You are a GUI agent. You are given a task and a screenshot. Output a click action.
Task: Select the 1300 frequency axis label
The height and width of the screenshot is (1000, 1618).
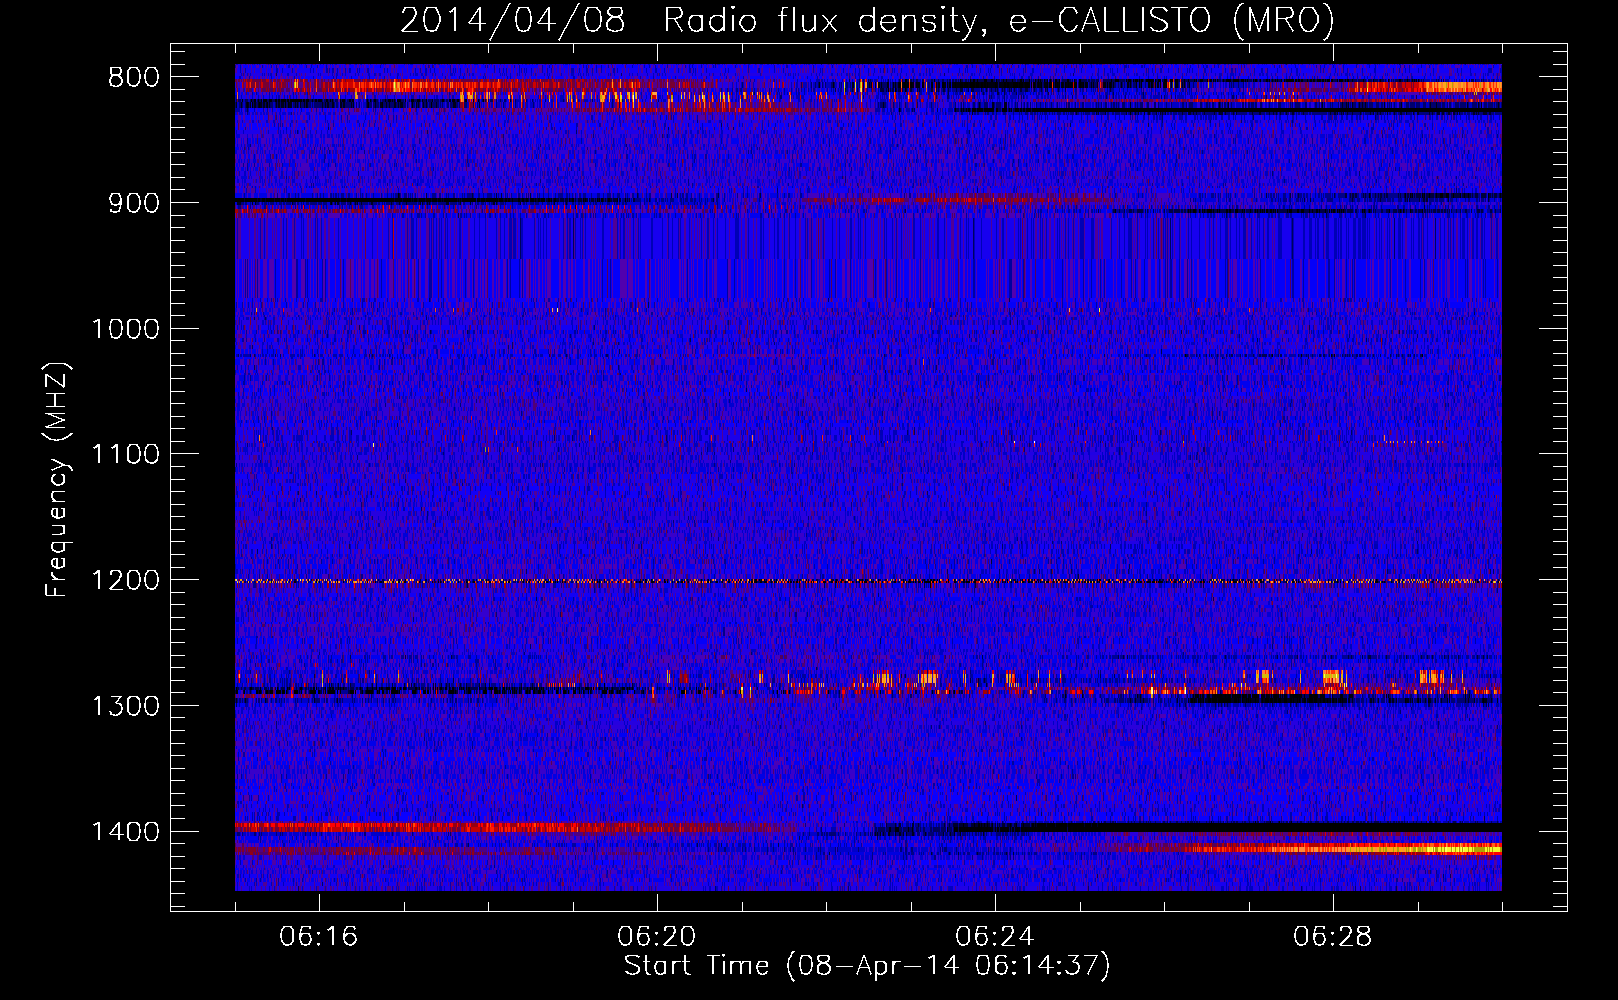pyautogui.click(x=125, y=706)
